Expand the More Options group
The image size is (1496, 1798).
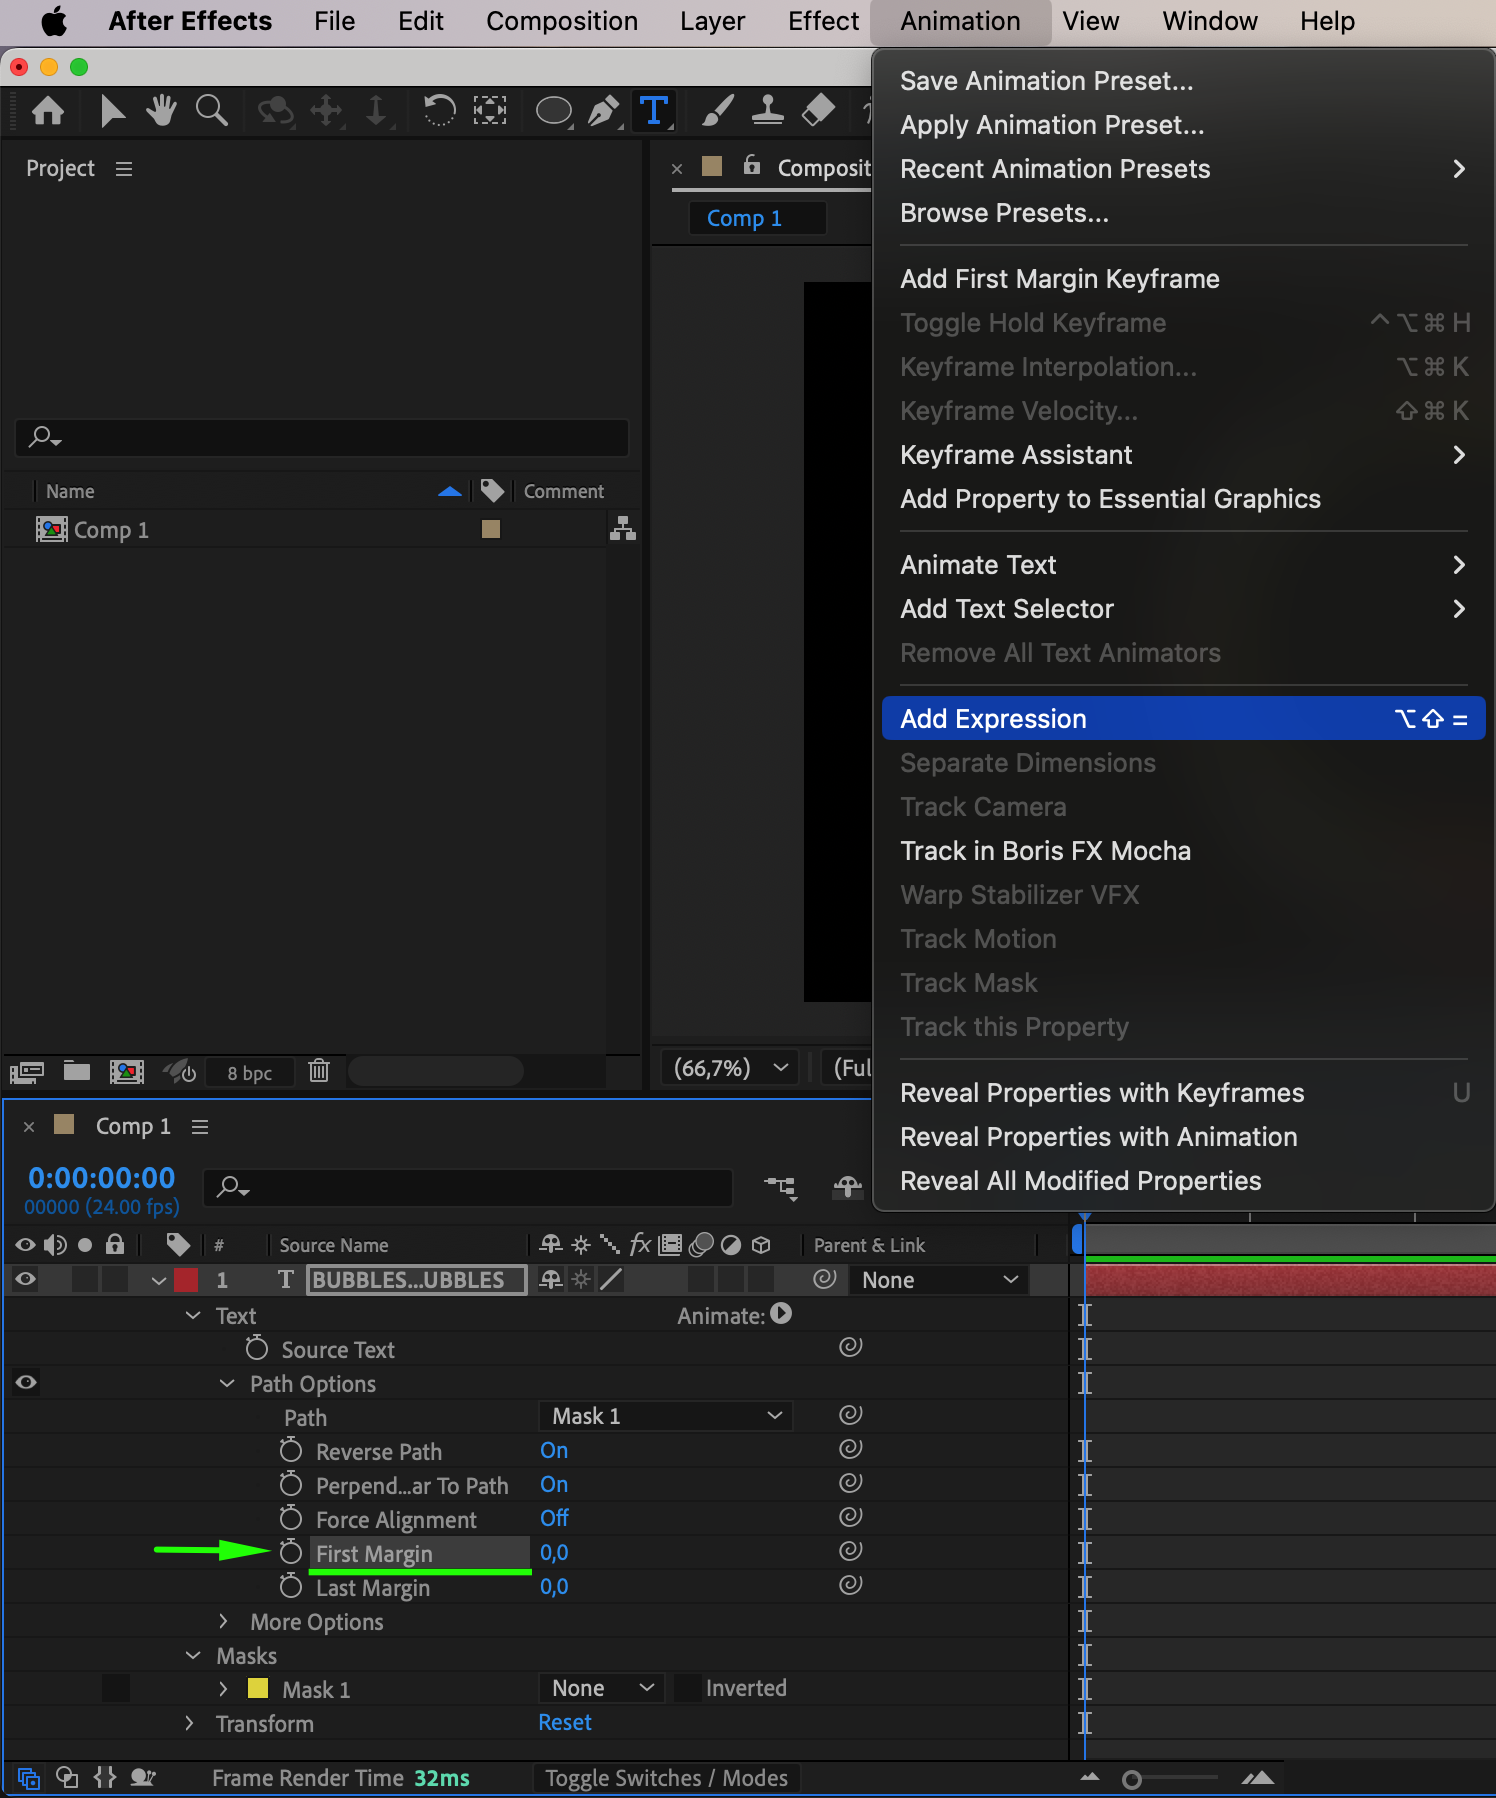[224, 1621]
